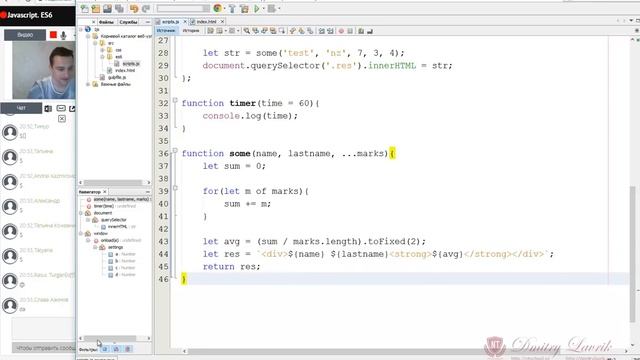Switch to the index.html editor tab

pos(207,22)
